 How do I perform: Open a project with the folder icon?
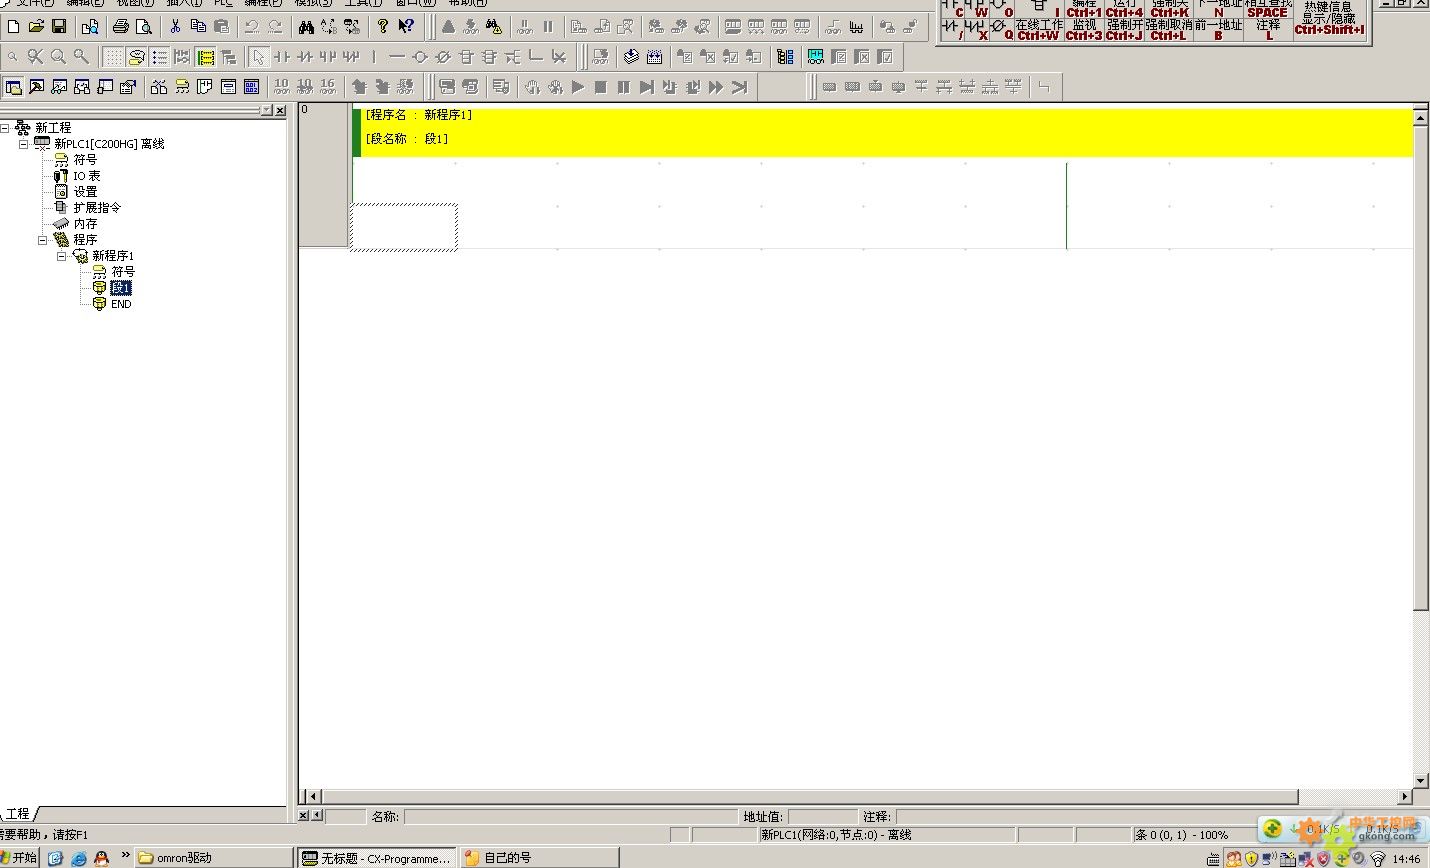tap(36, 26)
